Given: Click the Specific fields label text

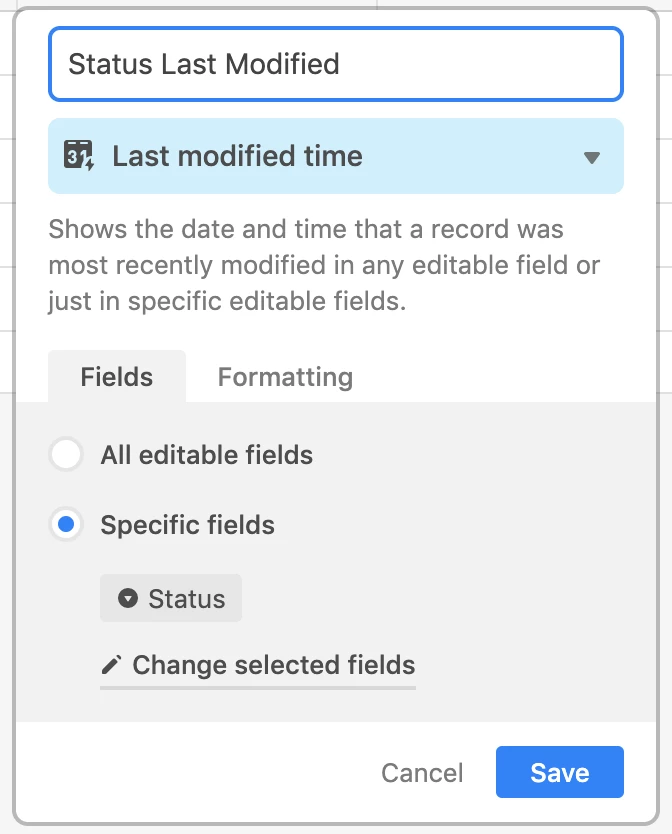Looking at the screenshot, I should pos(187,526).
